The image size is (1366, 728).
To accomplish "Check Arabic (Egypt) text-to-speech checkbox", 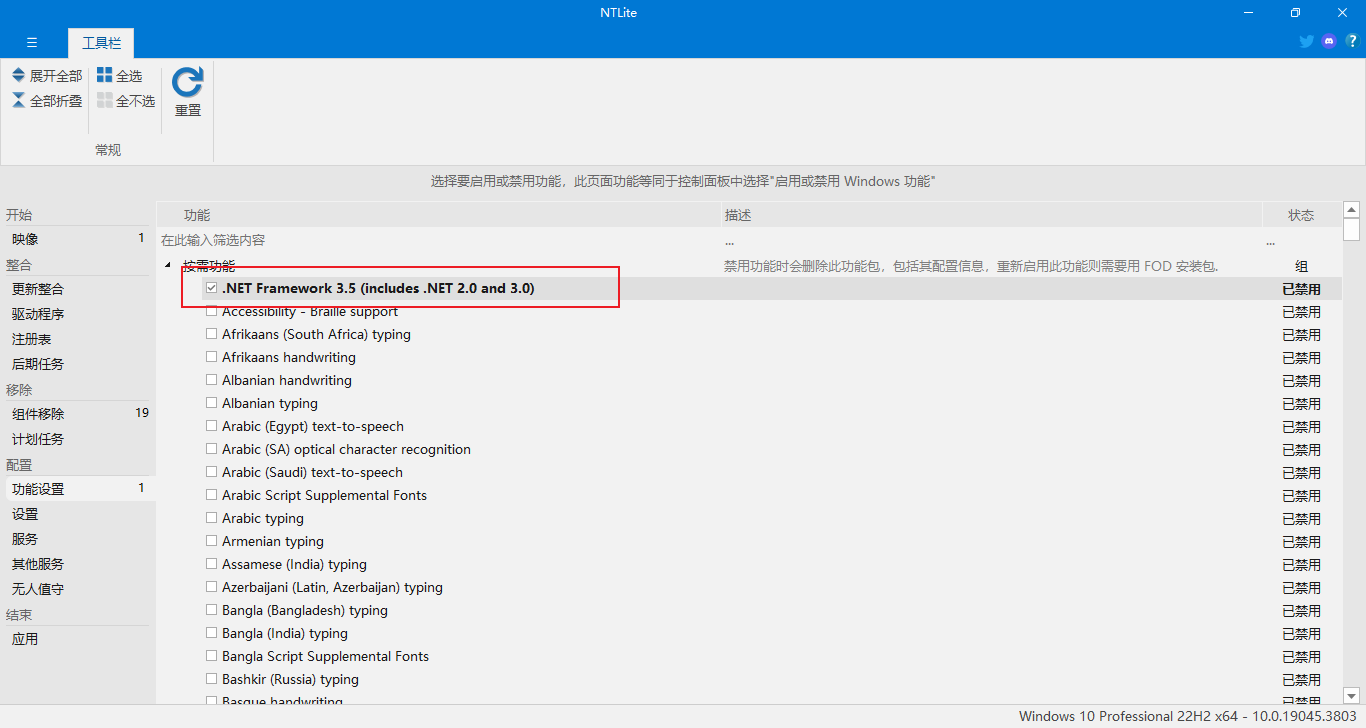I will pyautogui.click(x=211, y=426).
